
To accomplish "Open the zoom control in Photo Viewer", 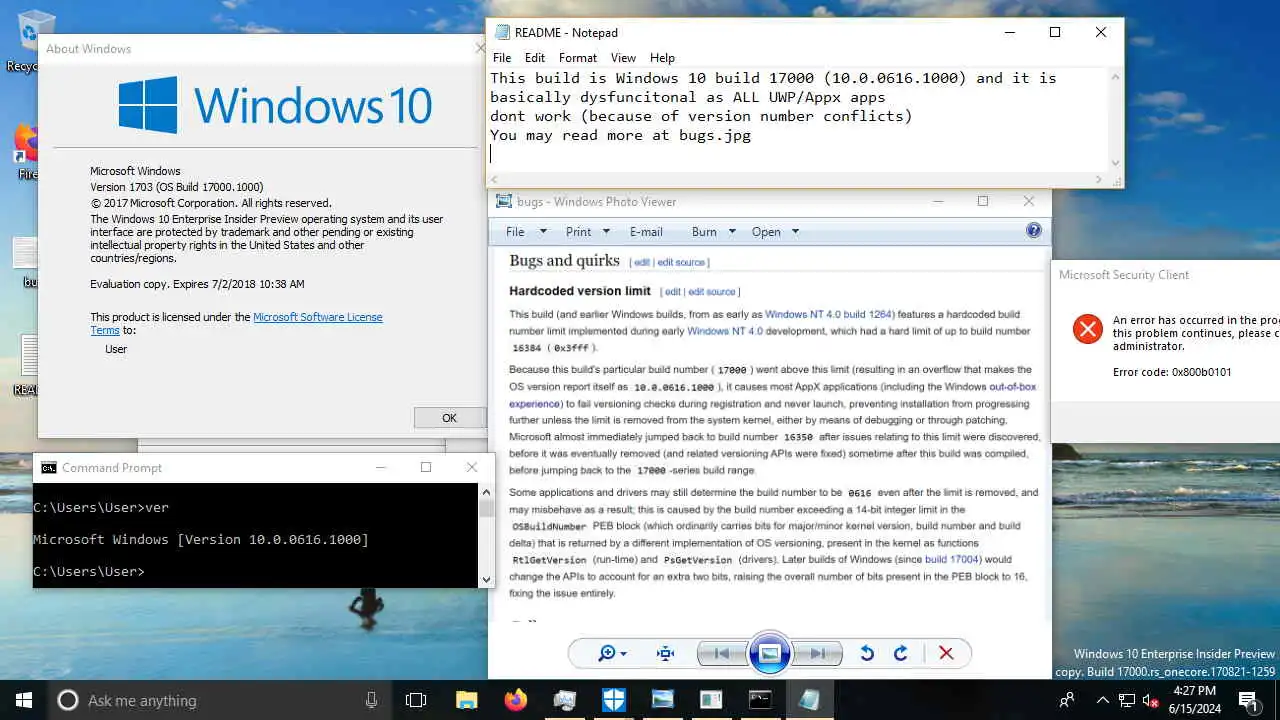I will click(611, 653).
